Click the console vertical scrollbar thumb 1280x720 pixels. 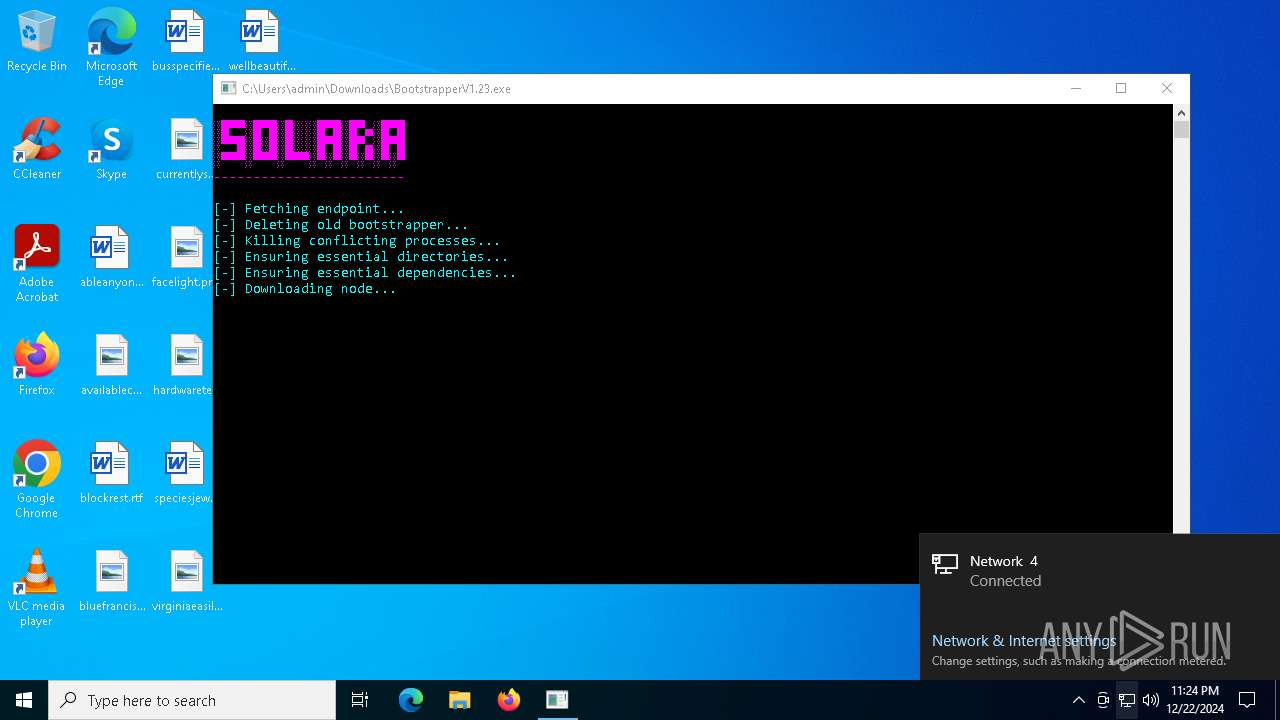coord(1181,130)
